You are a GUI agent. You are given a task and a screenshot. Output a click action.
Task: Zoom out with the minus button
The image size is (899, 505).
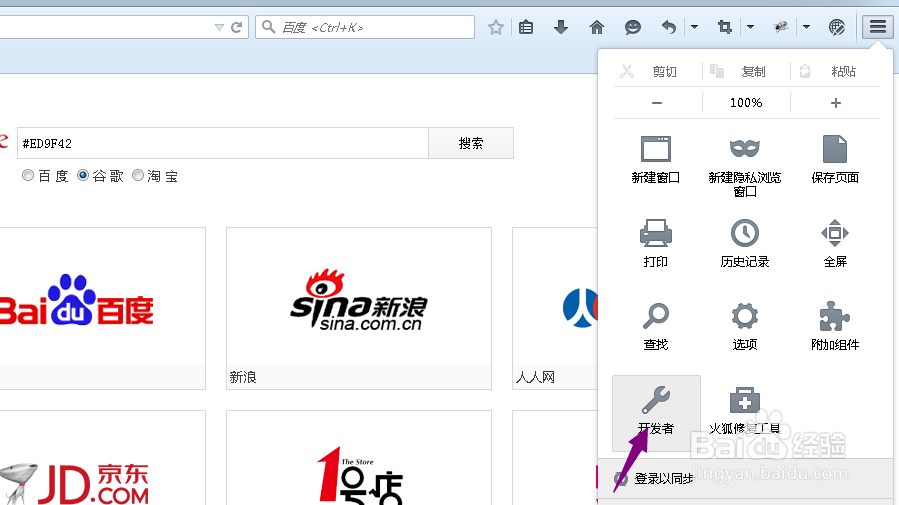click(657, 103)
